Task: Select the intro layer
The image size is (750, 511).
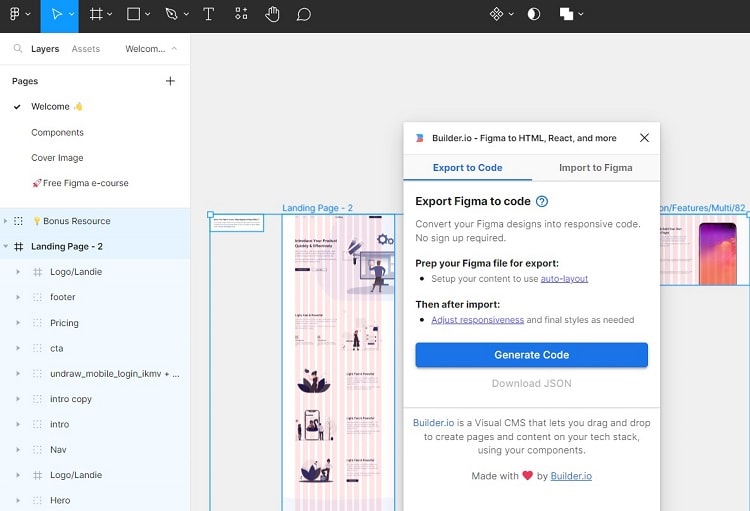Action: [x=95, y=424]
